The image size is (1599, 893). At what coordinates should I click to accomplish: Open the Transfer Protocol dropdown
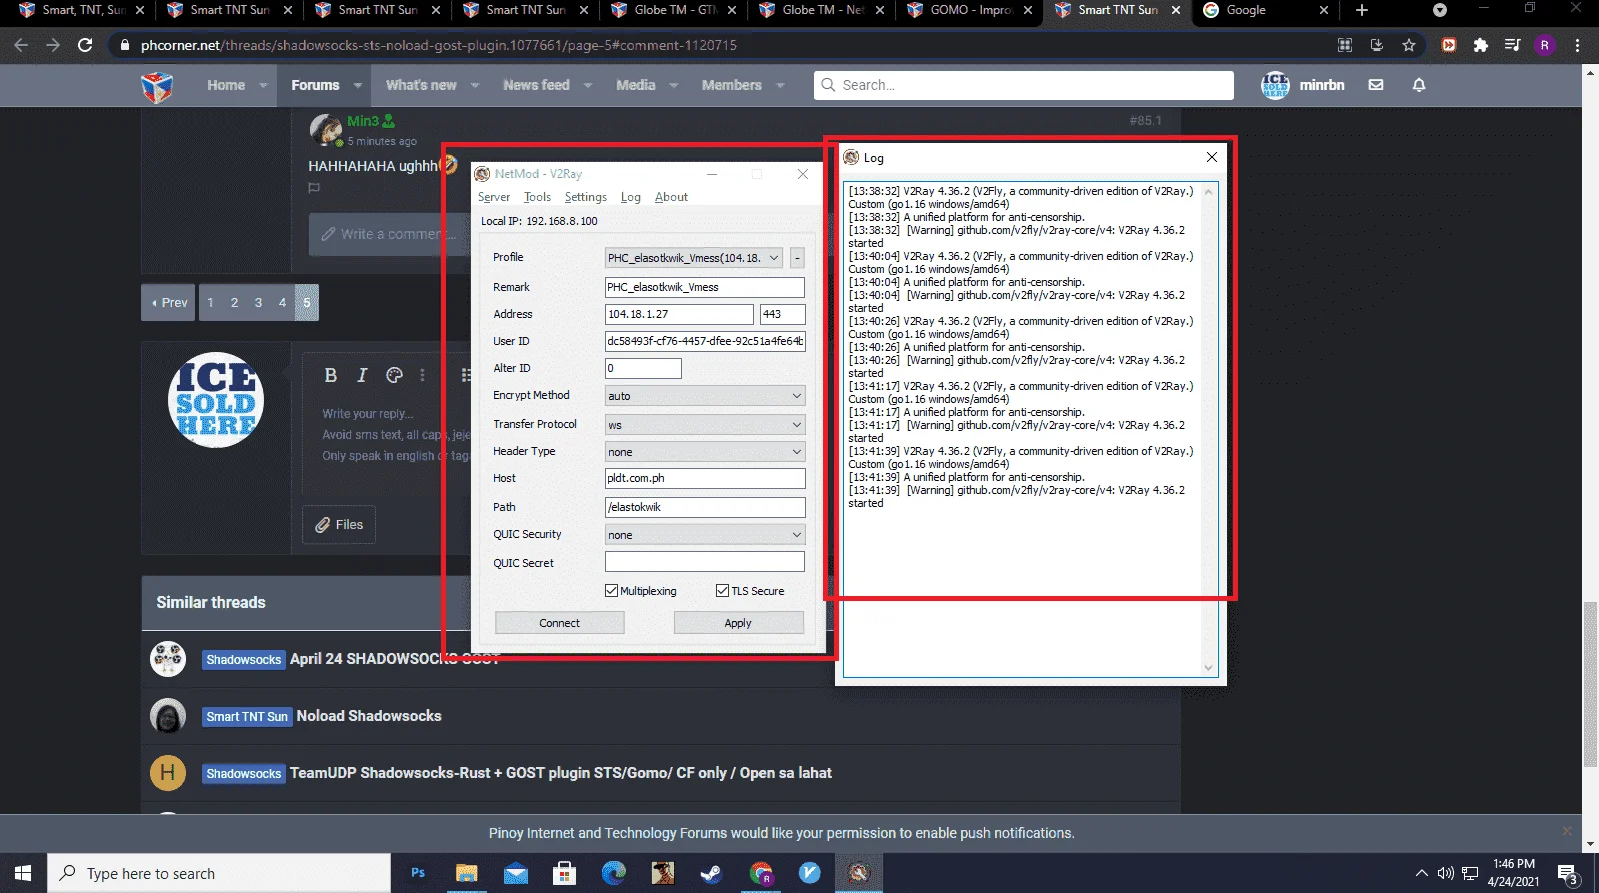(x=705, y=425)
